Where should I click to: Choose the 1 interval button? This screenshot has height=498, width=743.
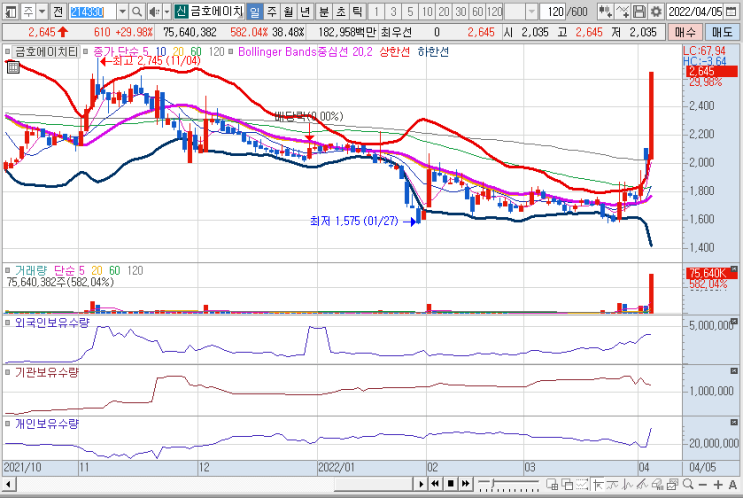coord(376,11)
